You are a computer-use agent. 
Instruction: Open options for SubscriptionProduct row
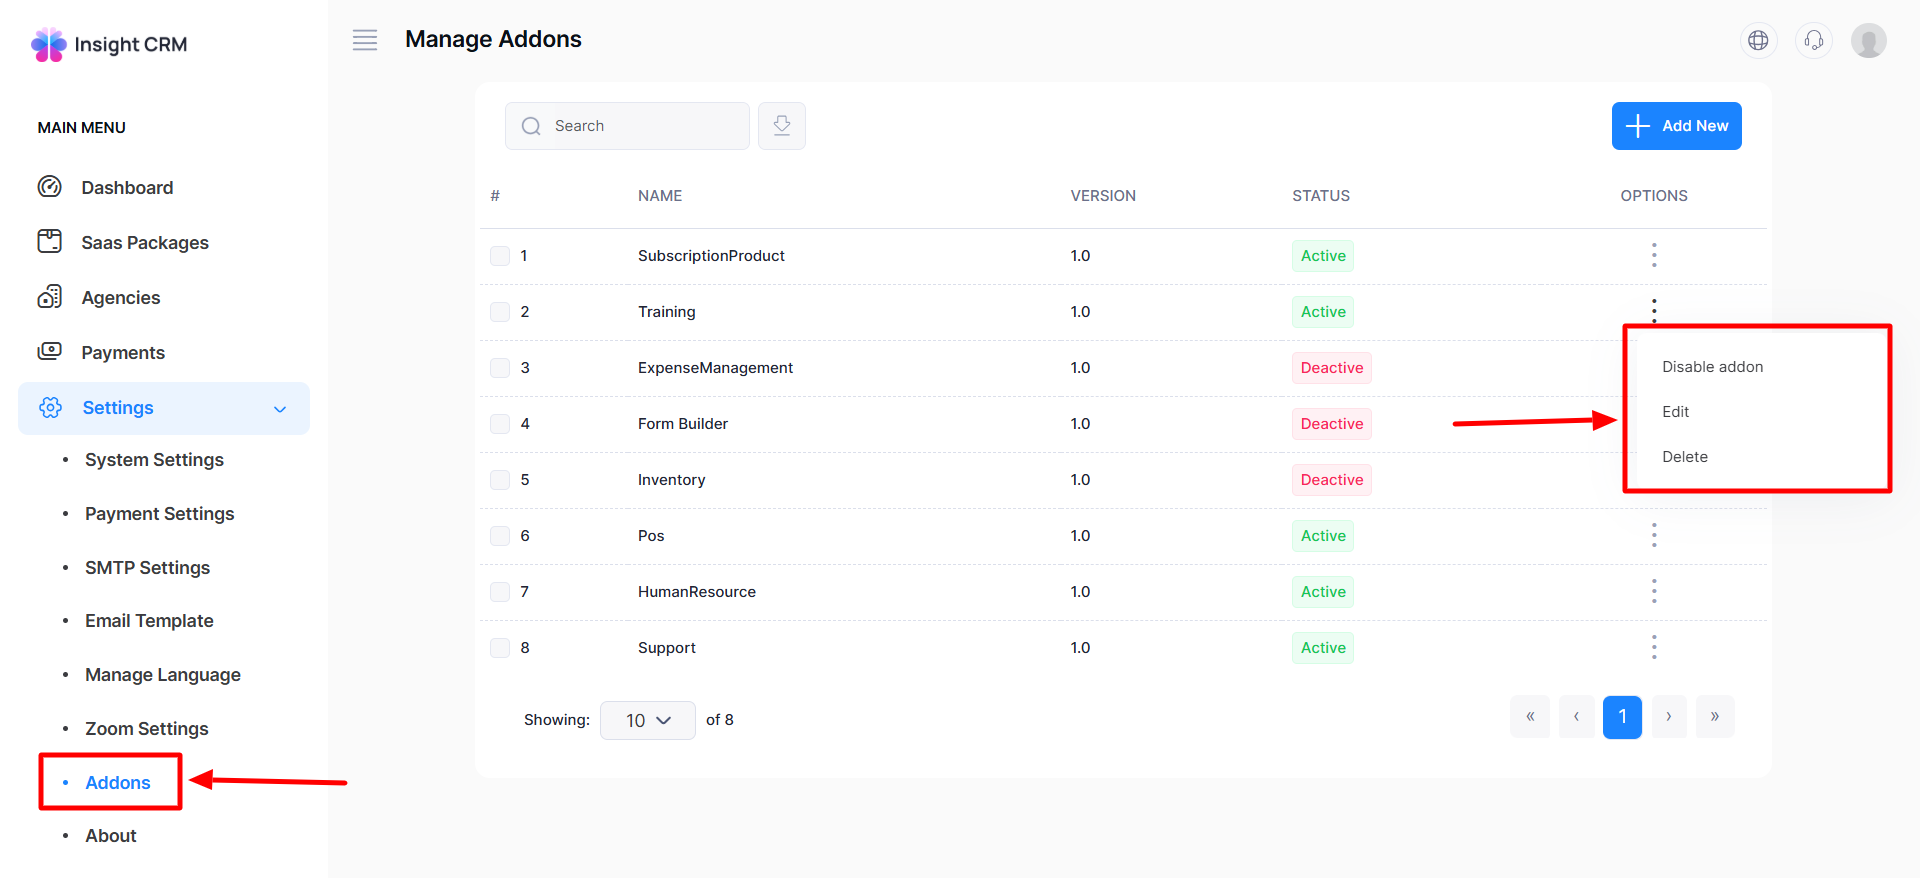click(x=1654, y=255)
